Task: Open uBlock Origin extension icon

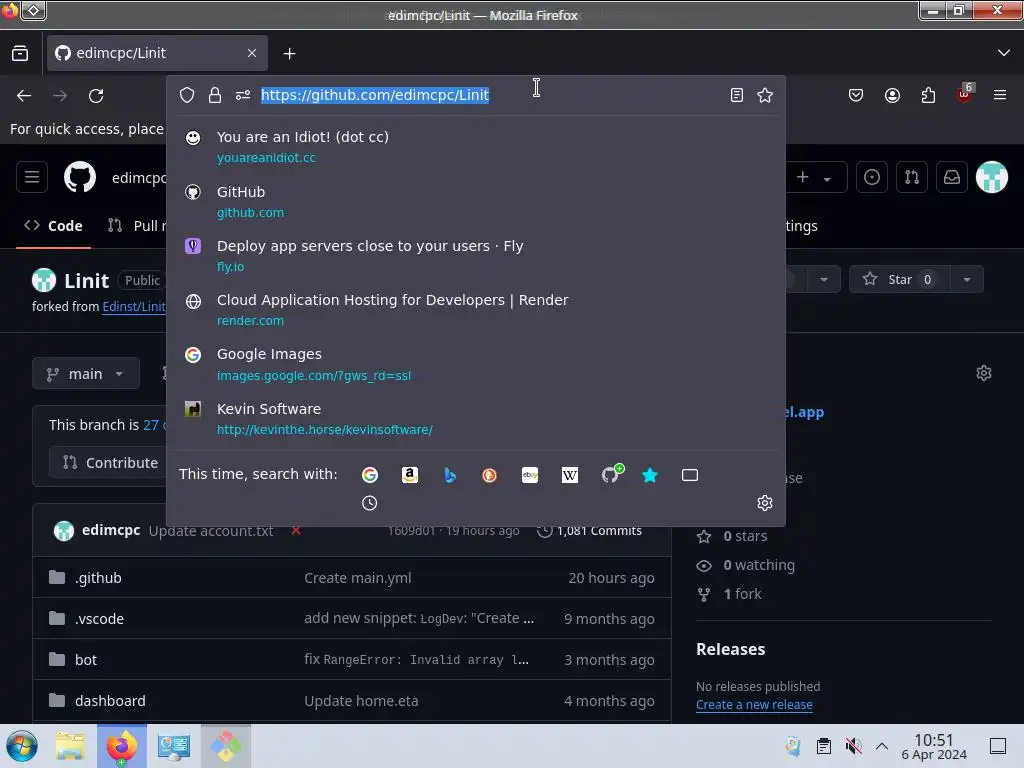Action: (965, 95)
